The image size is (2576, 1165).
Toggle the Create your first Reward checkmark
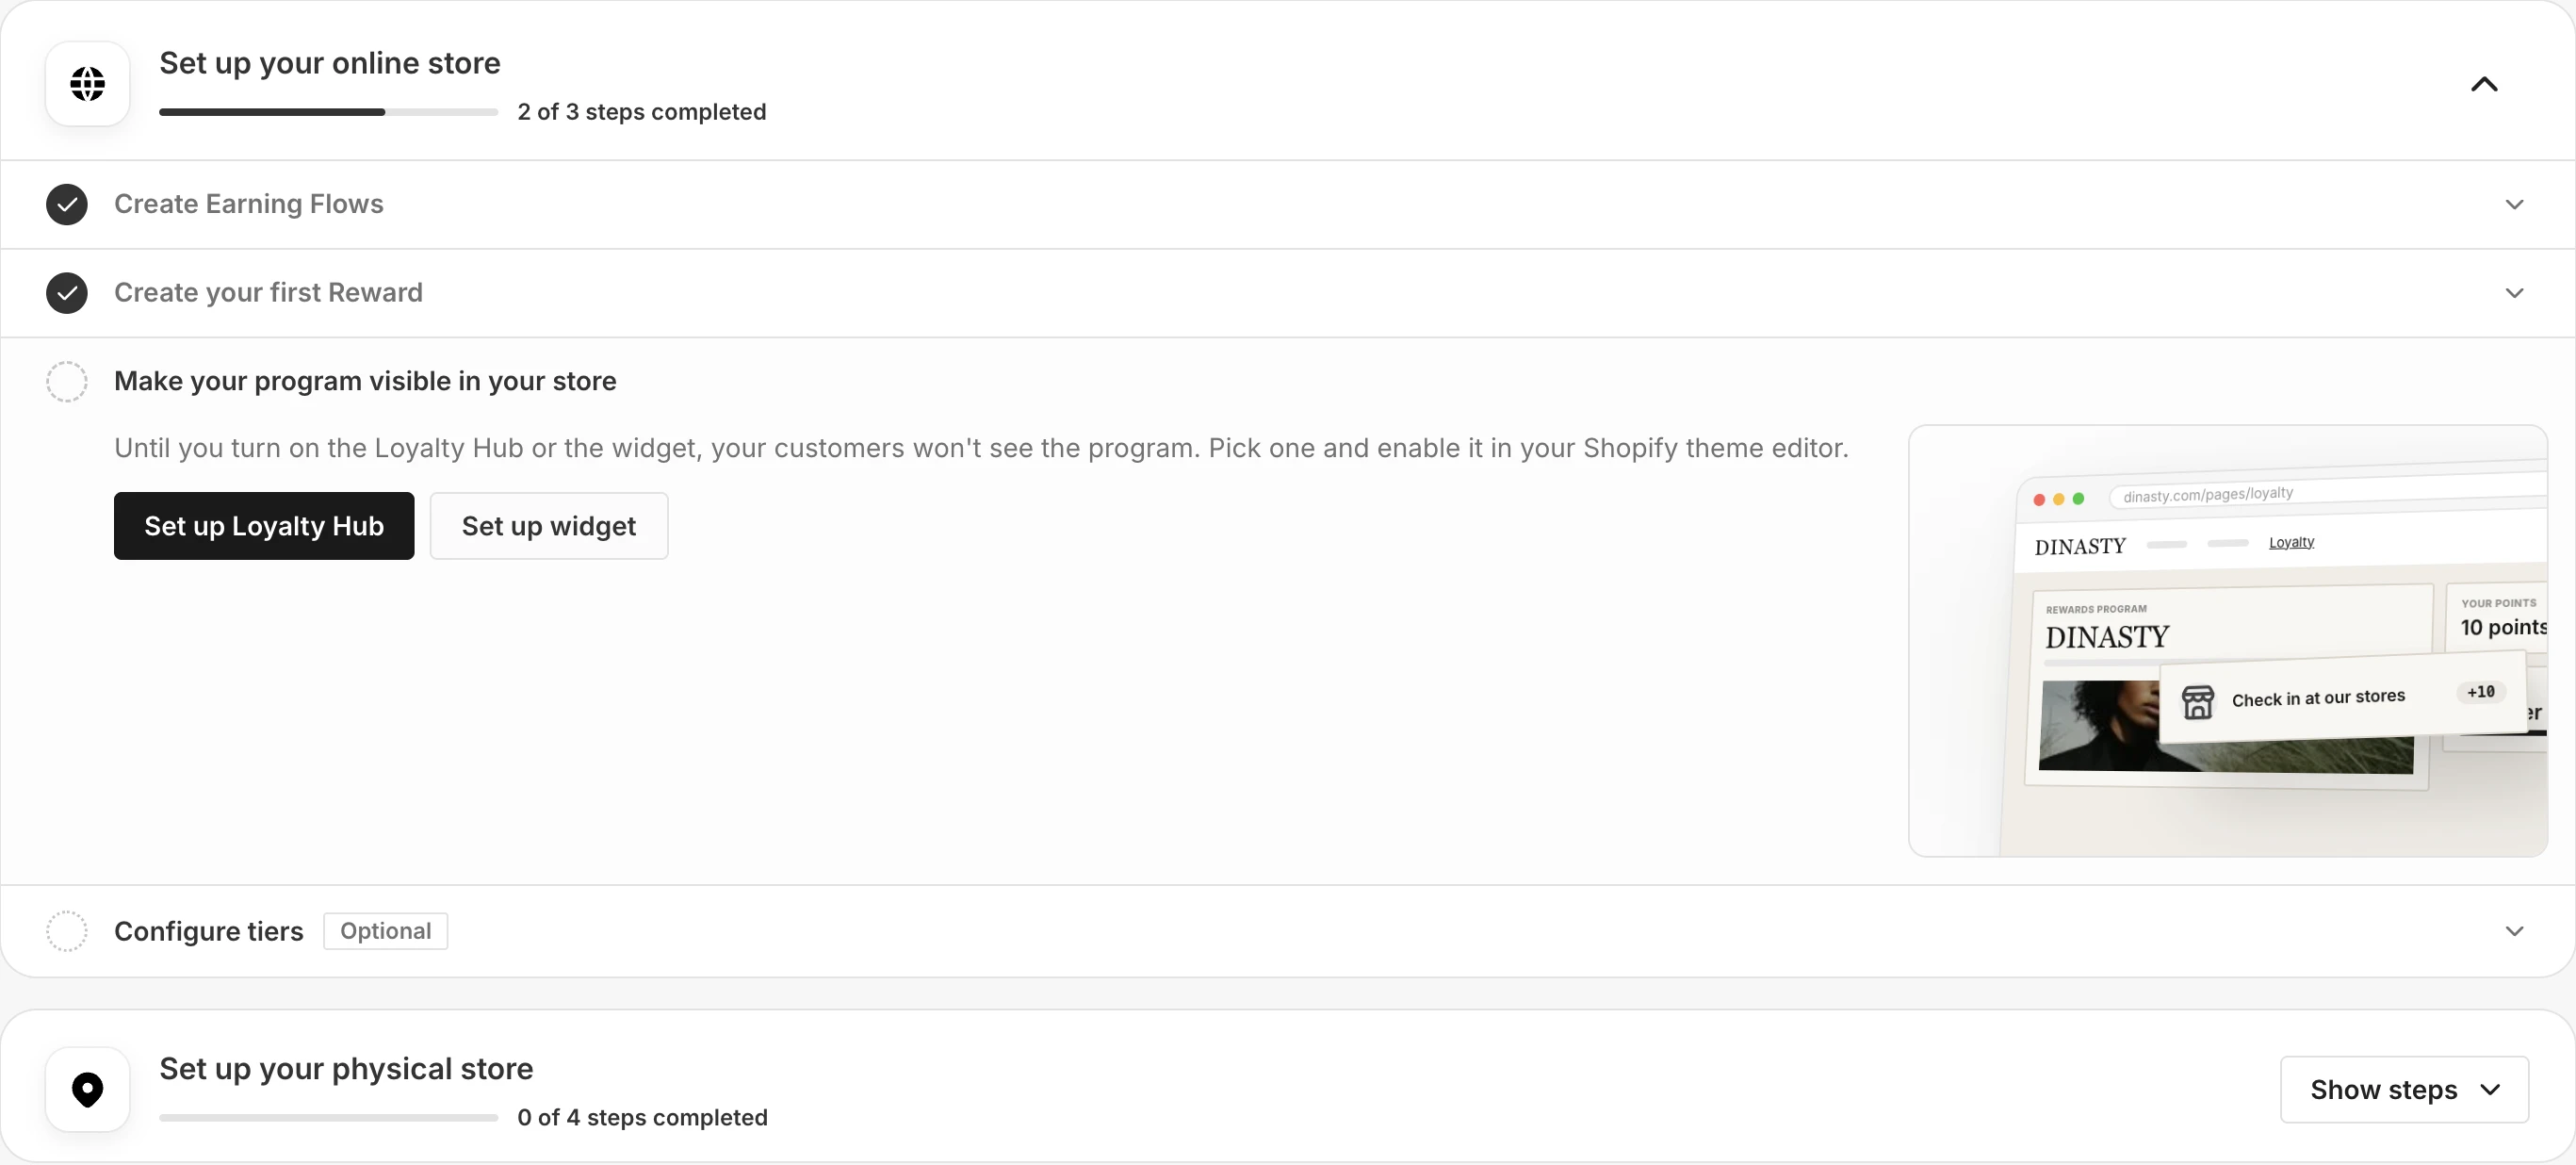67,293
